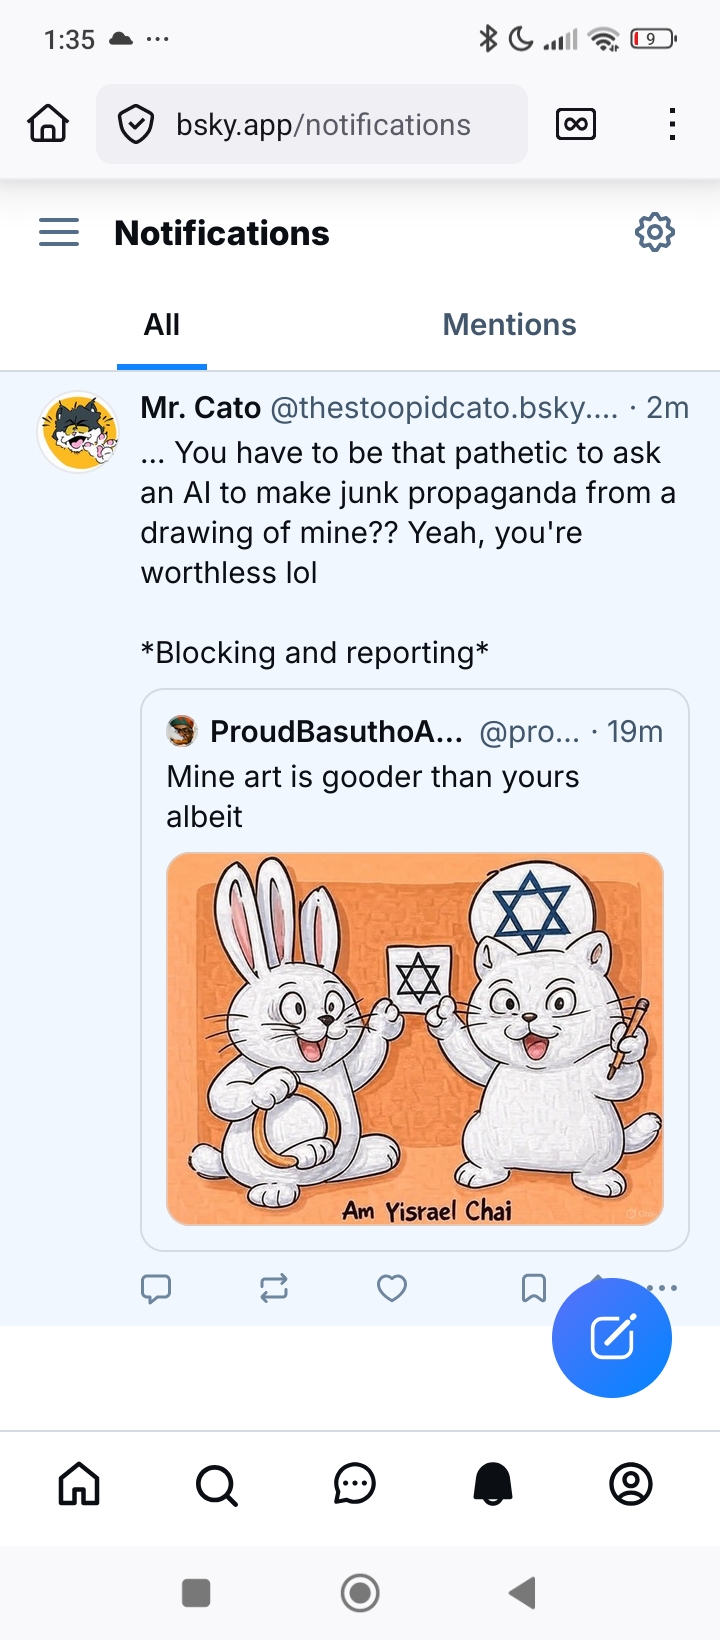Tap the bsky.app/notifications address bar
Image resolution: width=720 pixels, height=1640 pixels.
point(322,125)
